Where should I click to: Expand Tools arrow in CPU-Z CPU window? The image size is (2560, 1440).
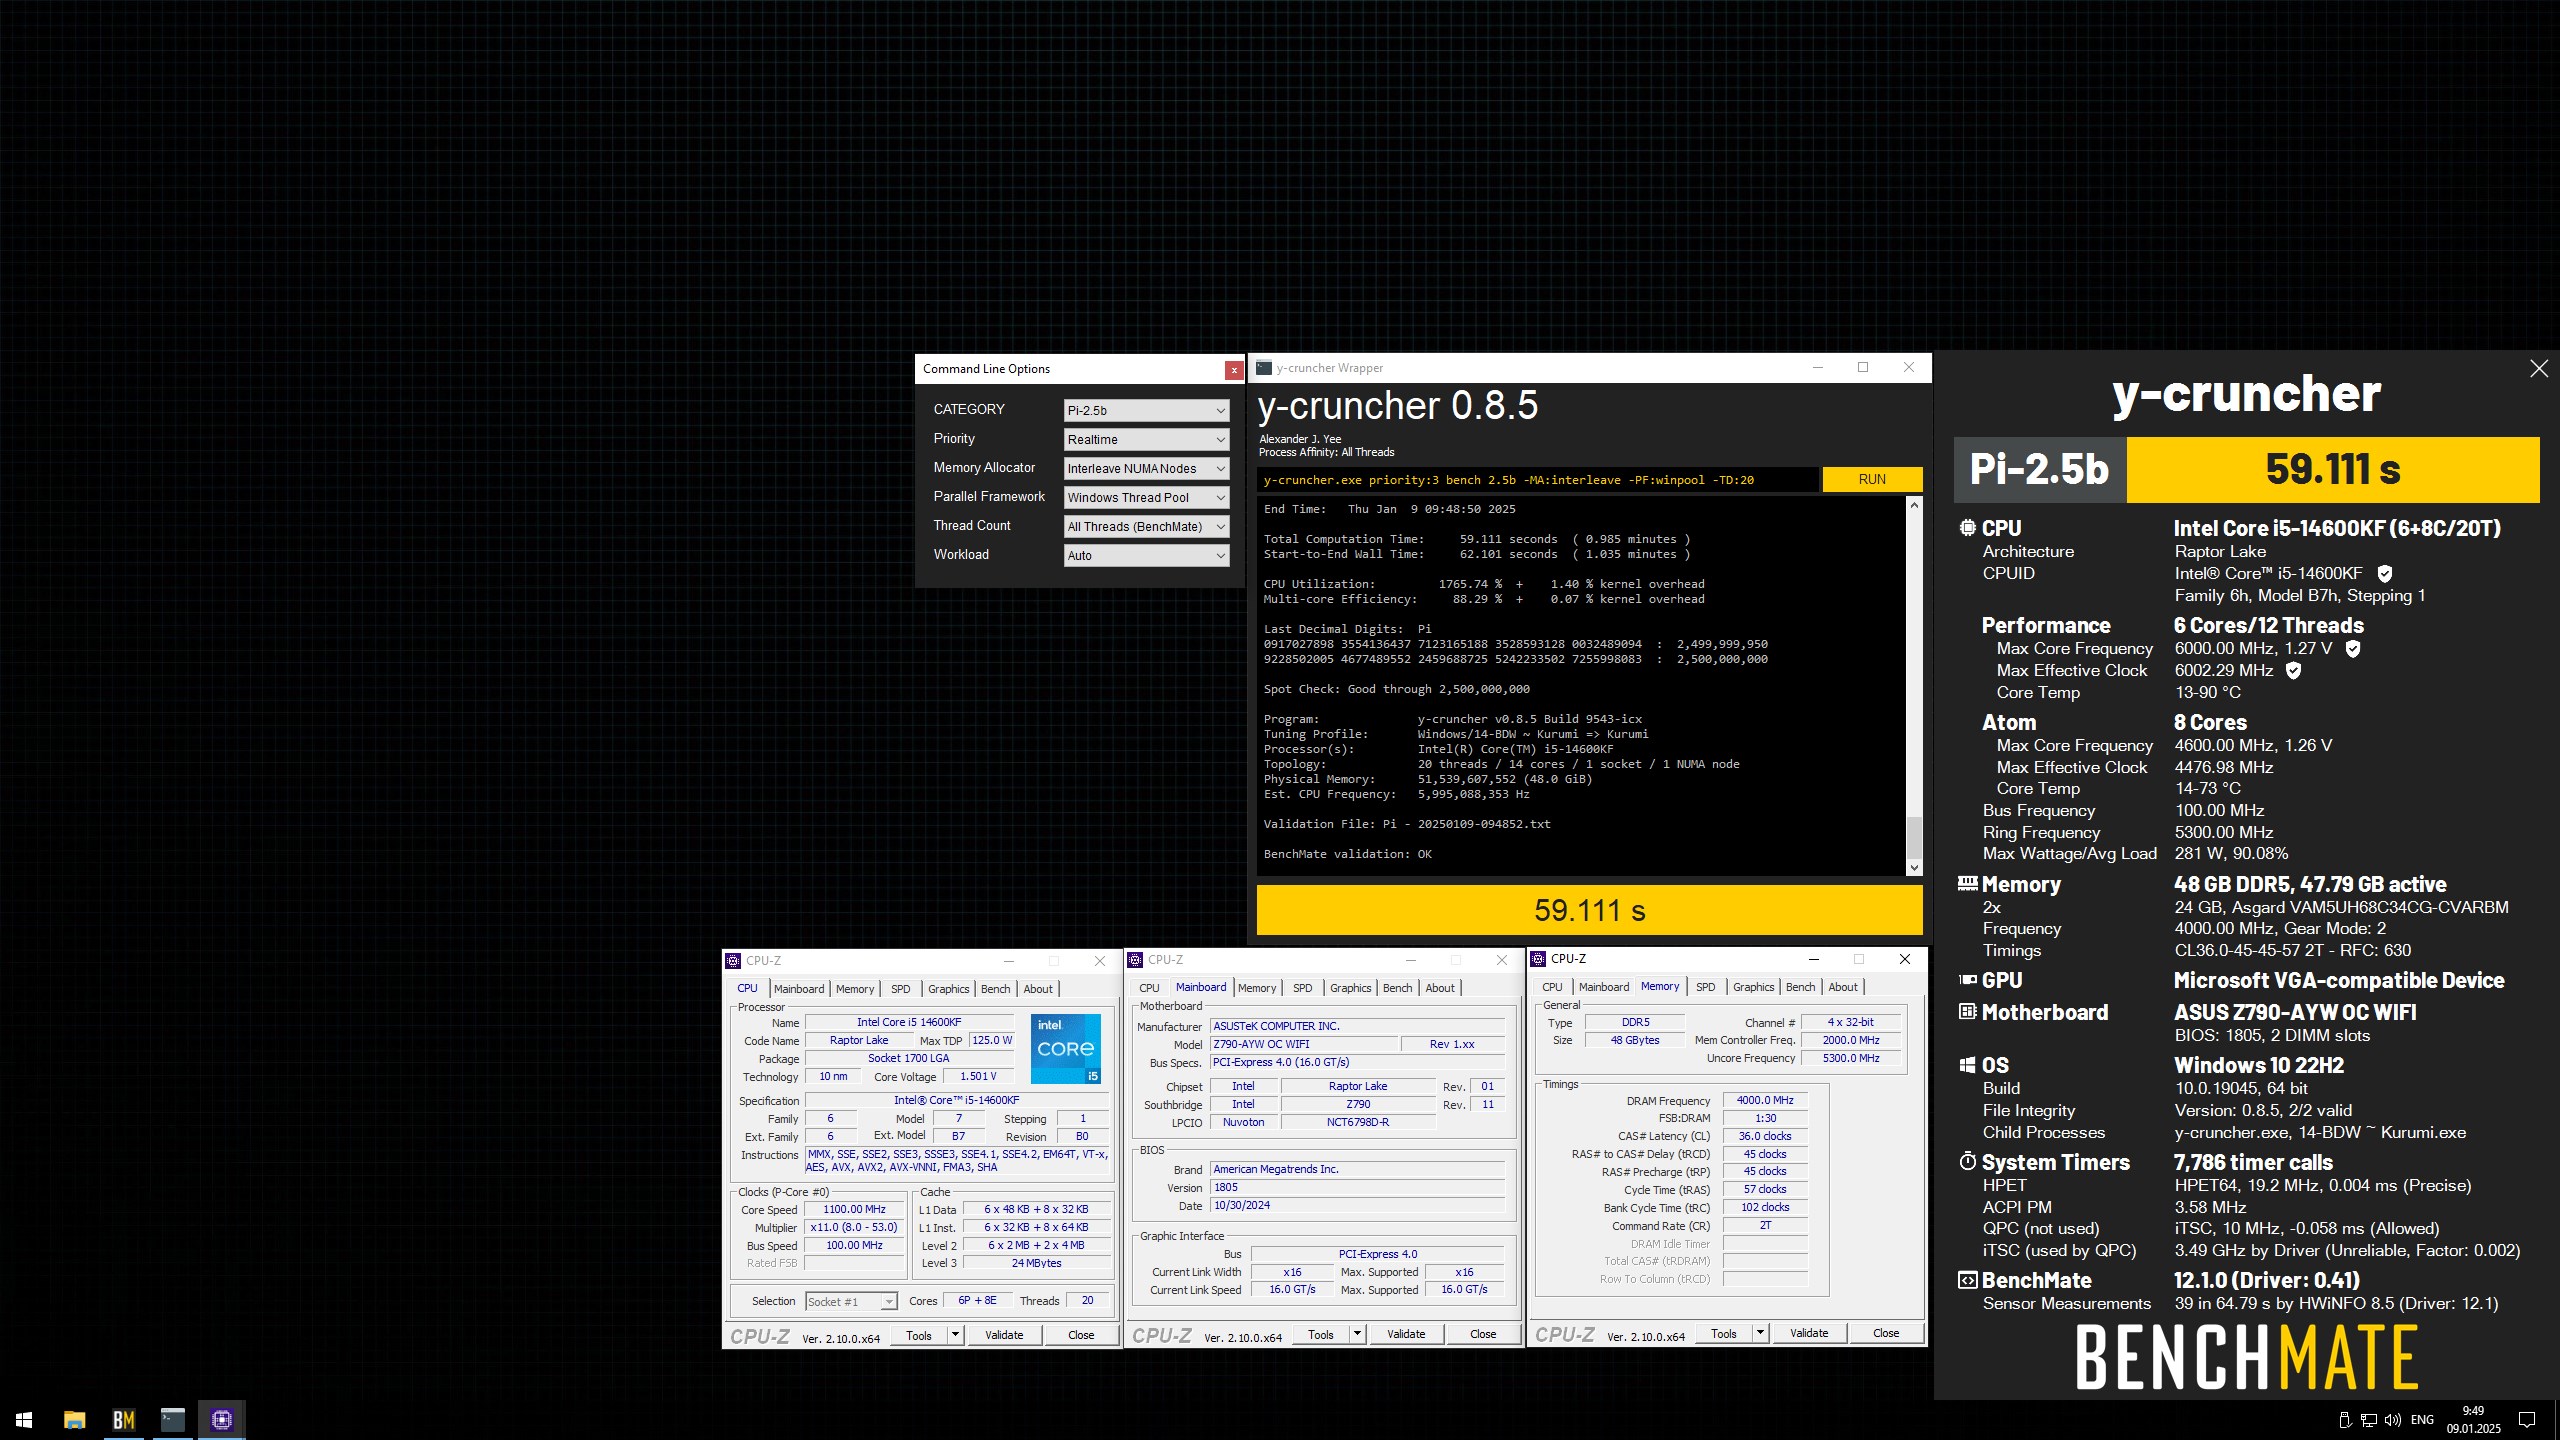(955, 1335)
